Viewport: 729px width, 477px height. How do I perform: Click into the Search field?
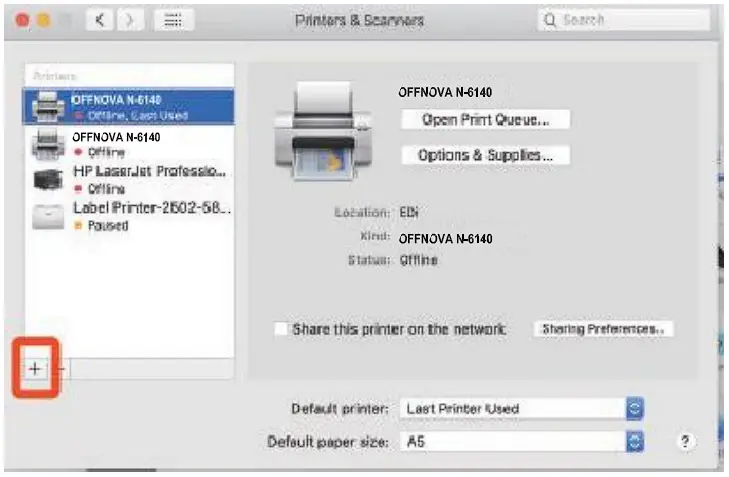[x=623, y=20]
